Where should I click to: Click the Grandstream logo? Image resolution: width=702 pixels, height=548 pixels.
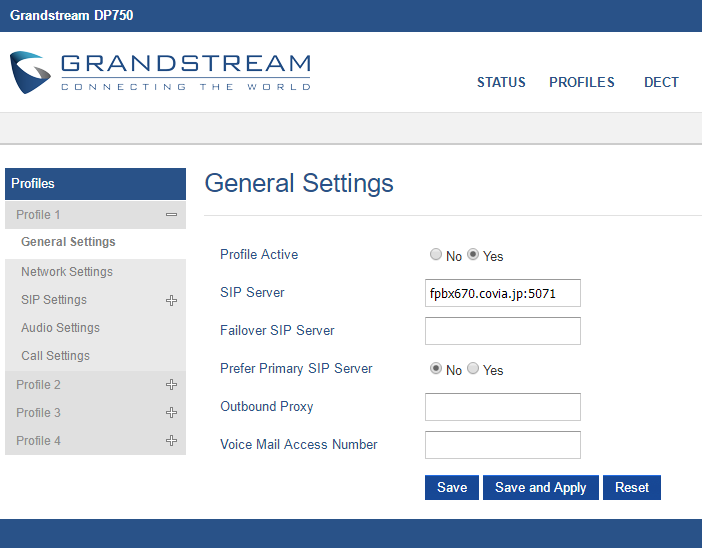coord(160,73)
